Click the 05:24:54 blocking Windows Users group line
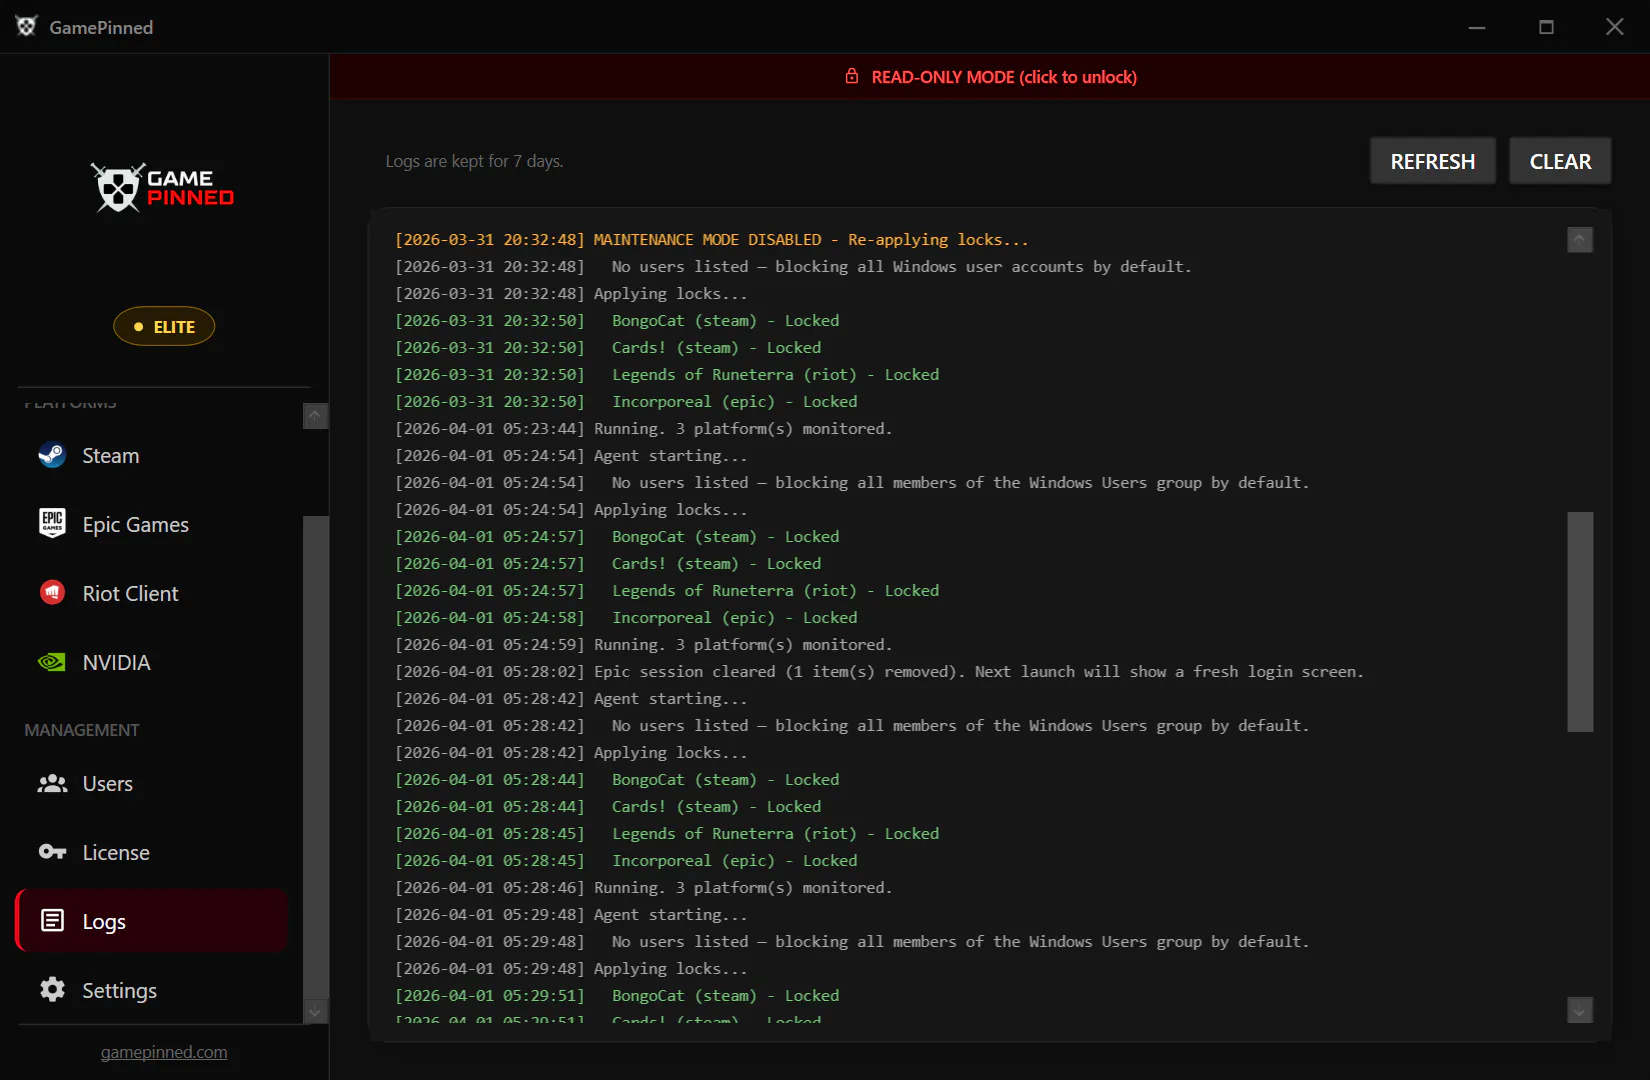Screen dimensions: 1650x1080 point(852,482)
